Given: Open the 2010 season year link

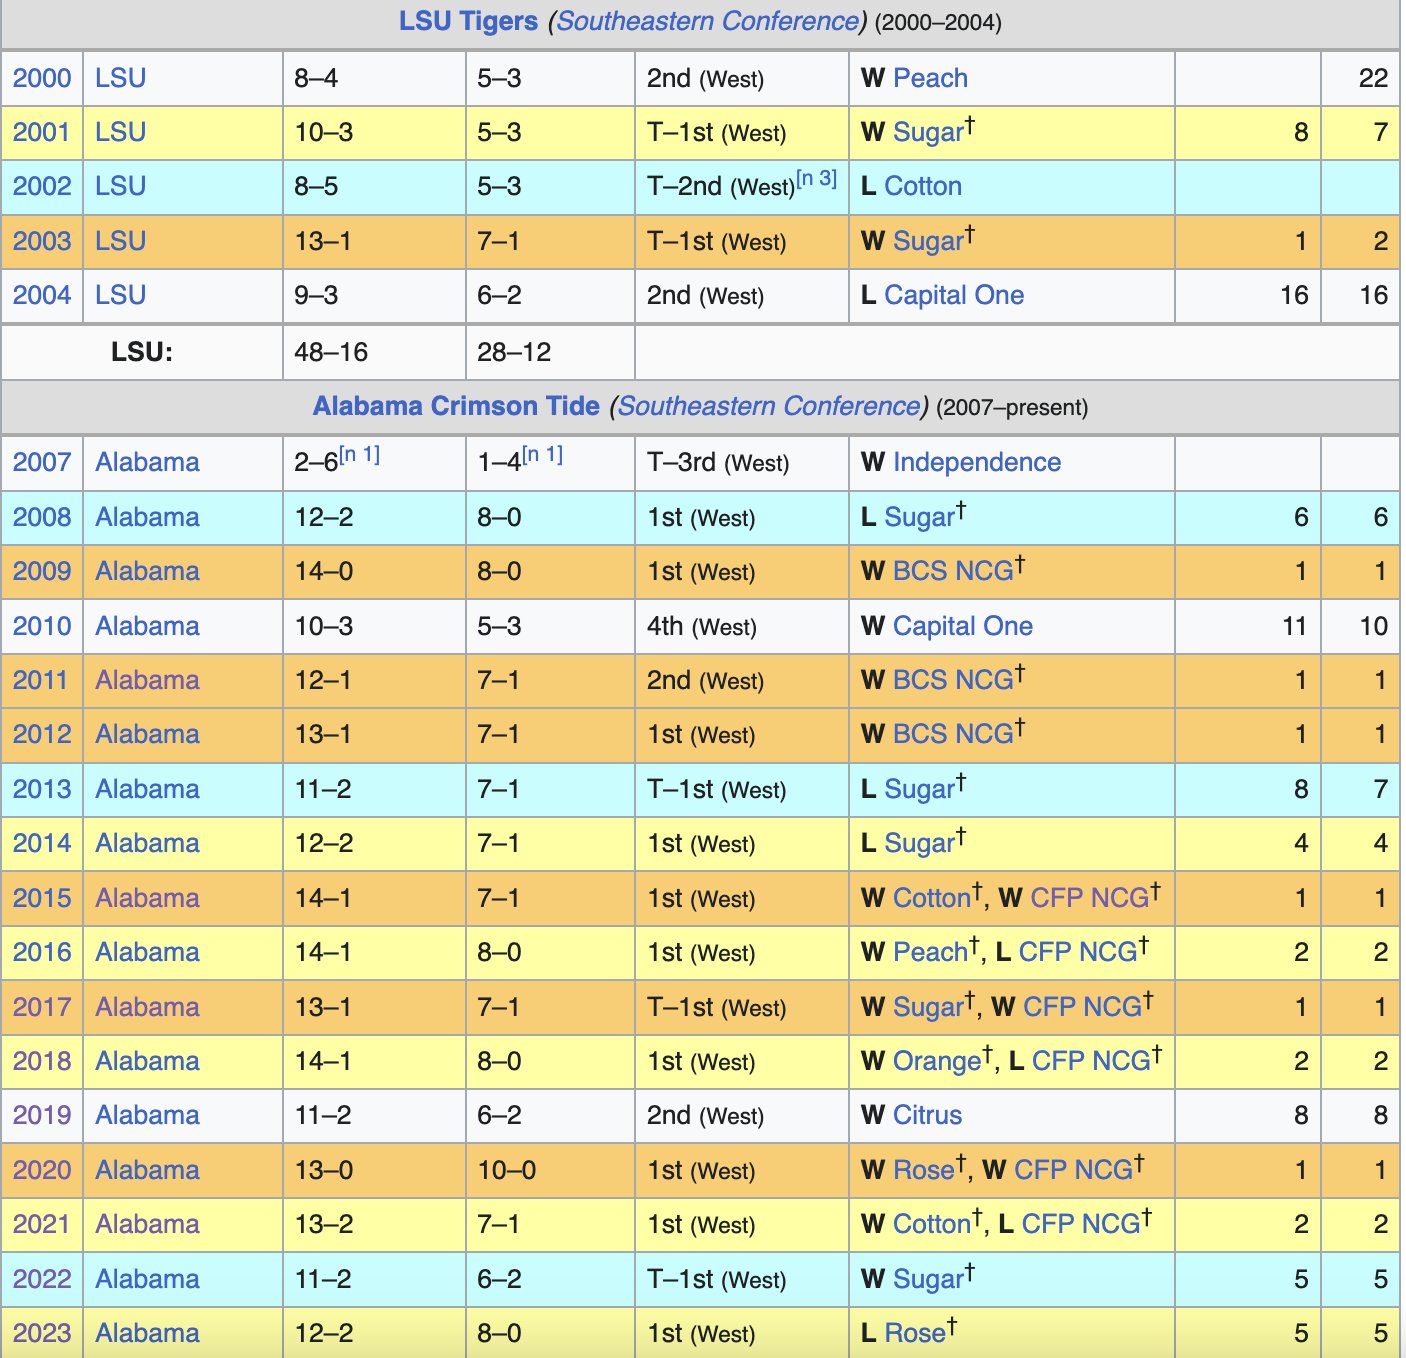Looking at the screenshot, I should pos(42,626).
